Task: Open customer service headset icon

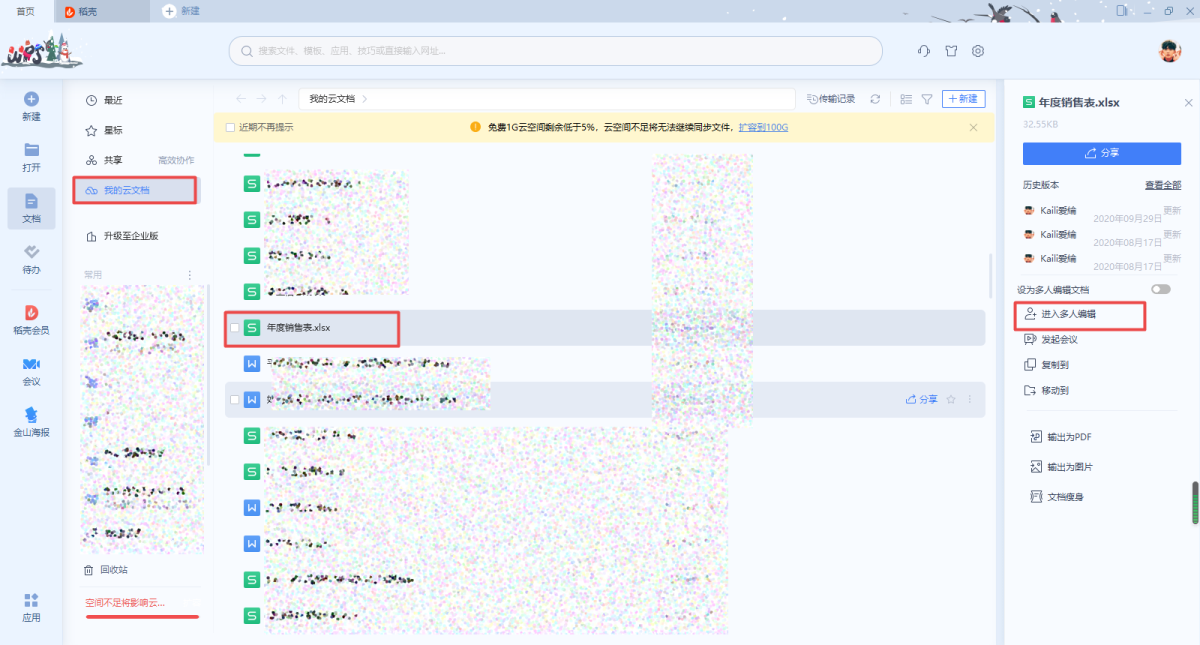Action: pyautogui.click(x=924, y=51)
